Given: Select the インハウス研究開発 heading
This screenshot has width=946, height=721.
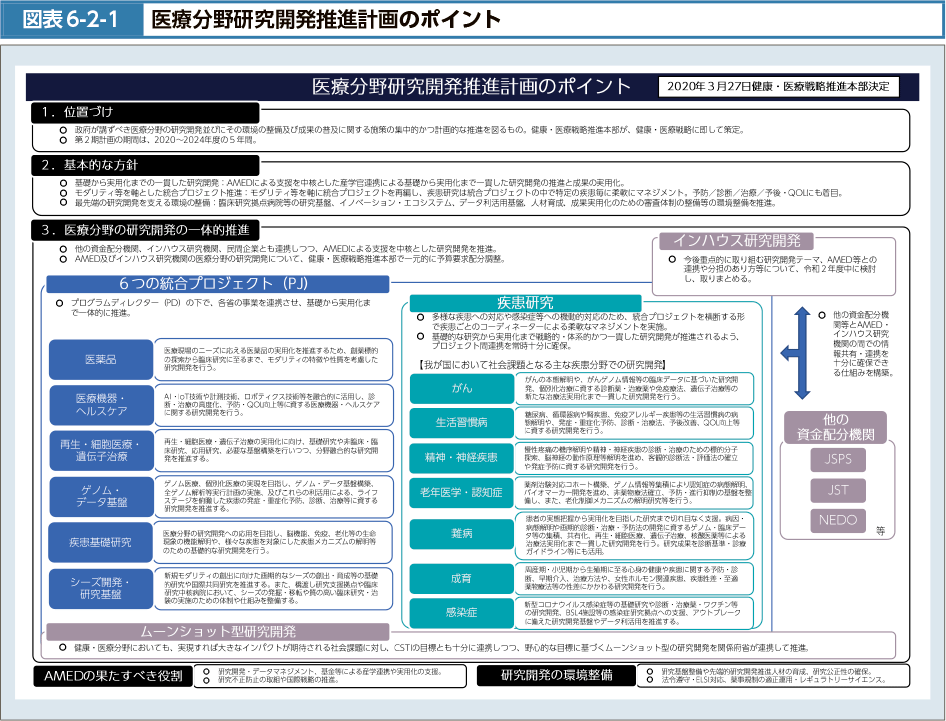Looking at the screenshot, I should 736,240.
